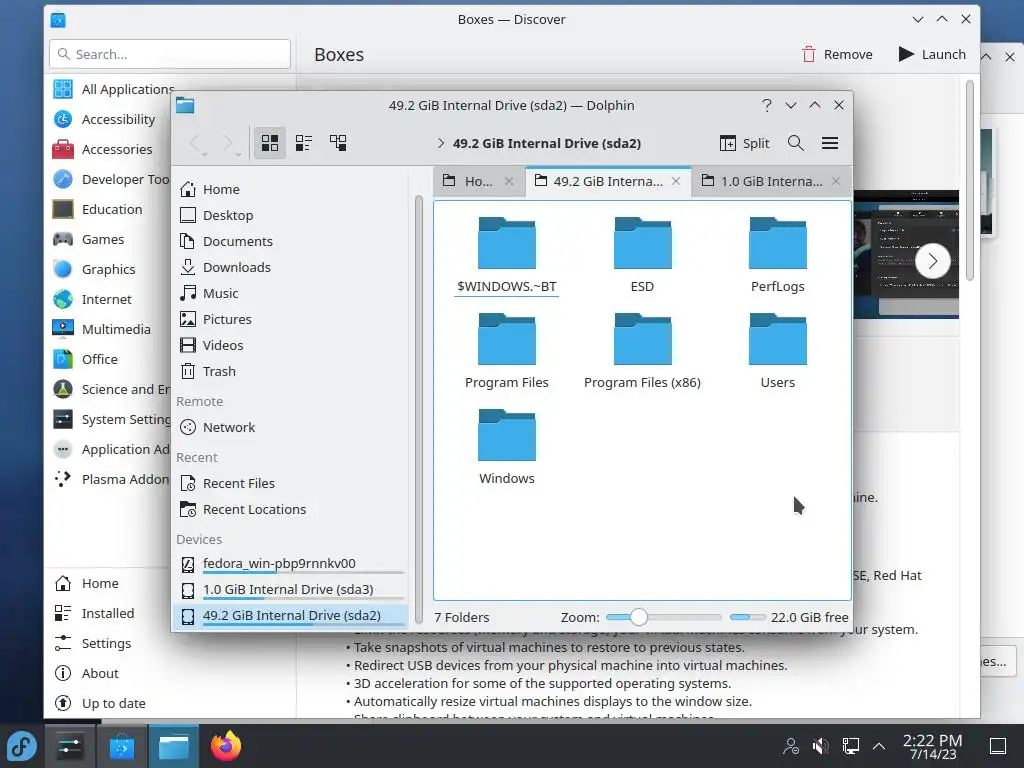Viewport: 1024px width, 768px height.
Task: Open Documents in places panel
Action: tap(293, 242)
